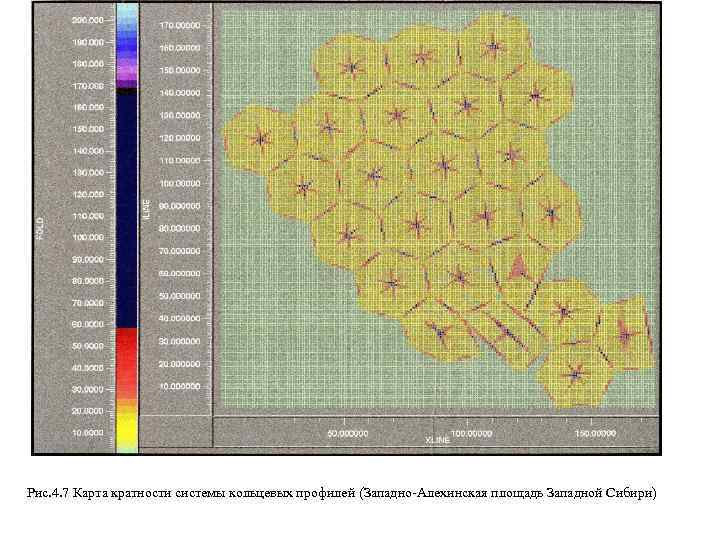The image size is (720, 540).
Task: Select ILINE axis label 80.000000
Action: [x=180, y=228]
